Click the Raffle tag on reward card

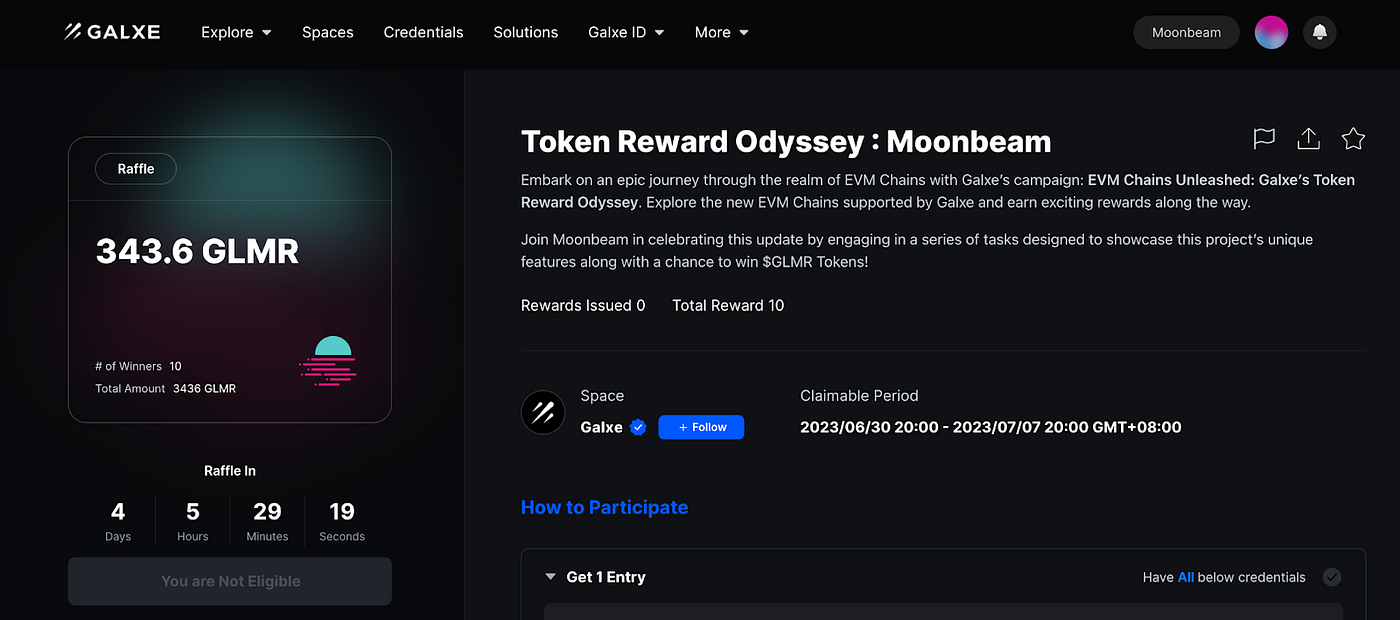click(136, 169)
